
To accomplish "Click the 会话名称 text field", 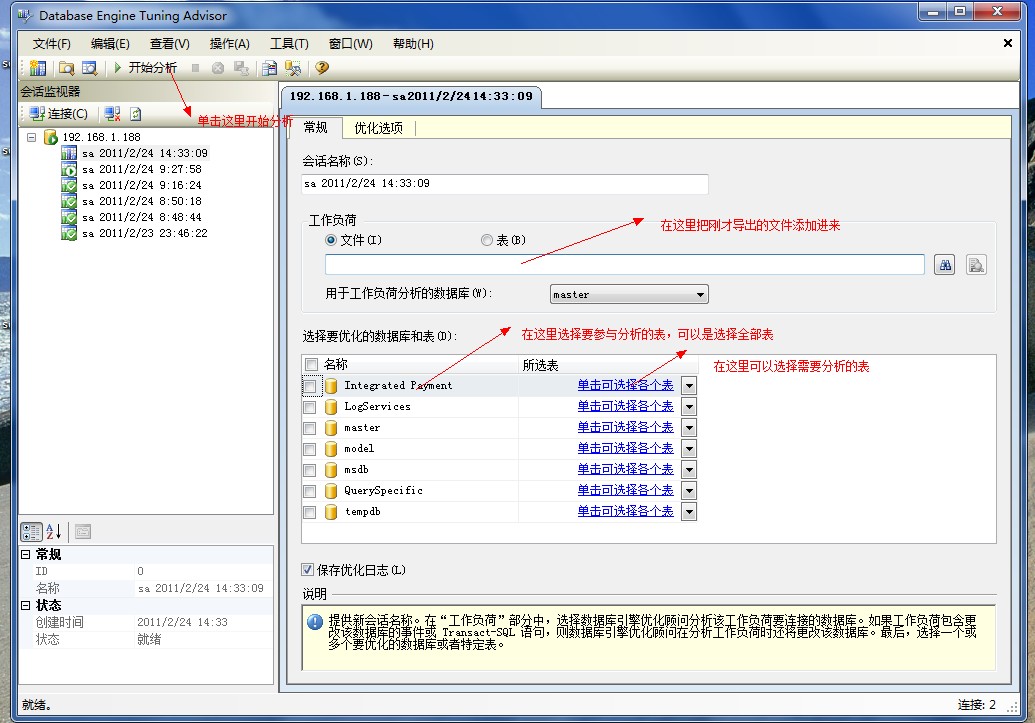I will click(x=504, y=184).
